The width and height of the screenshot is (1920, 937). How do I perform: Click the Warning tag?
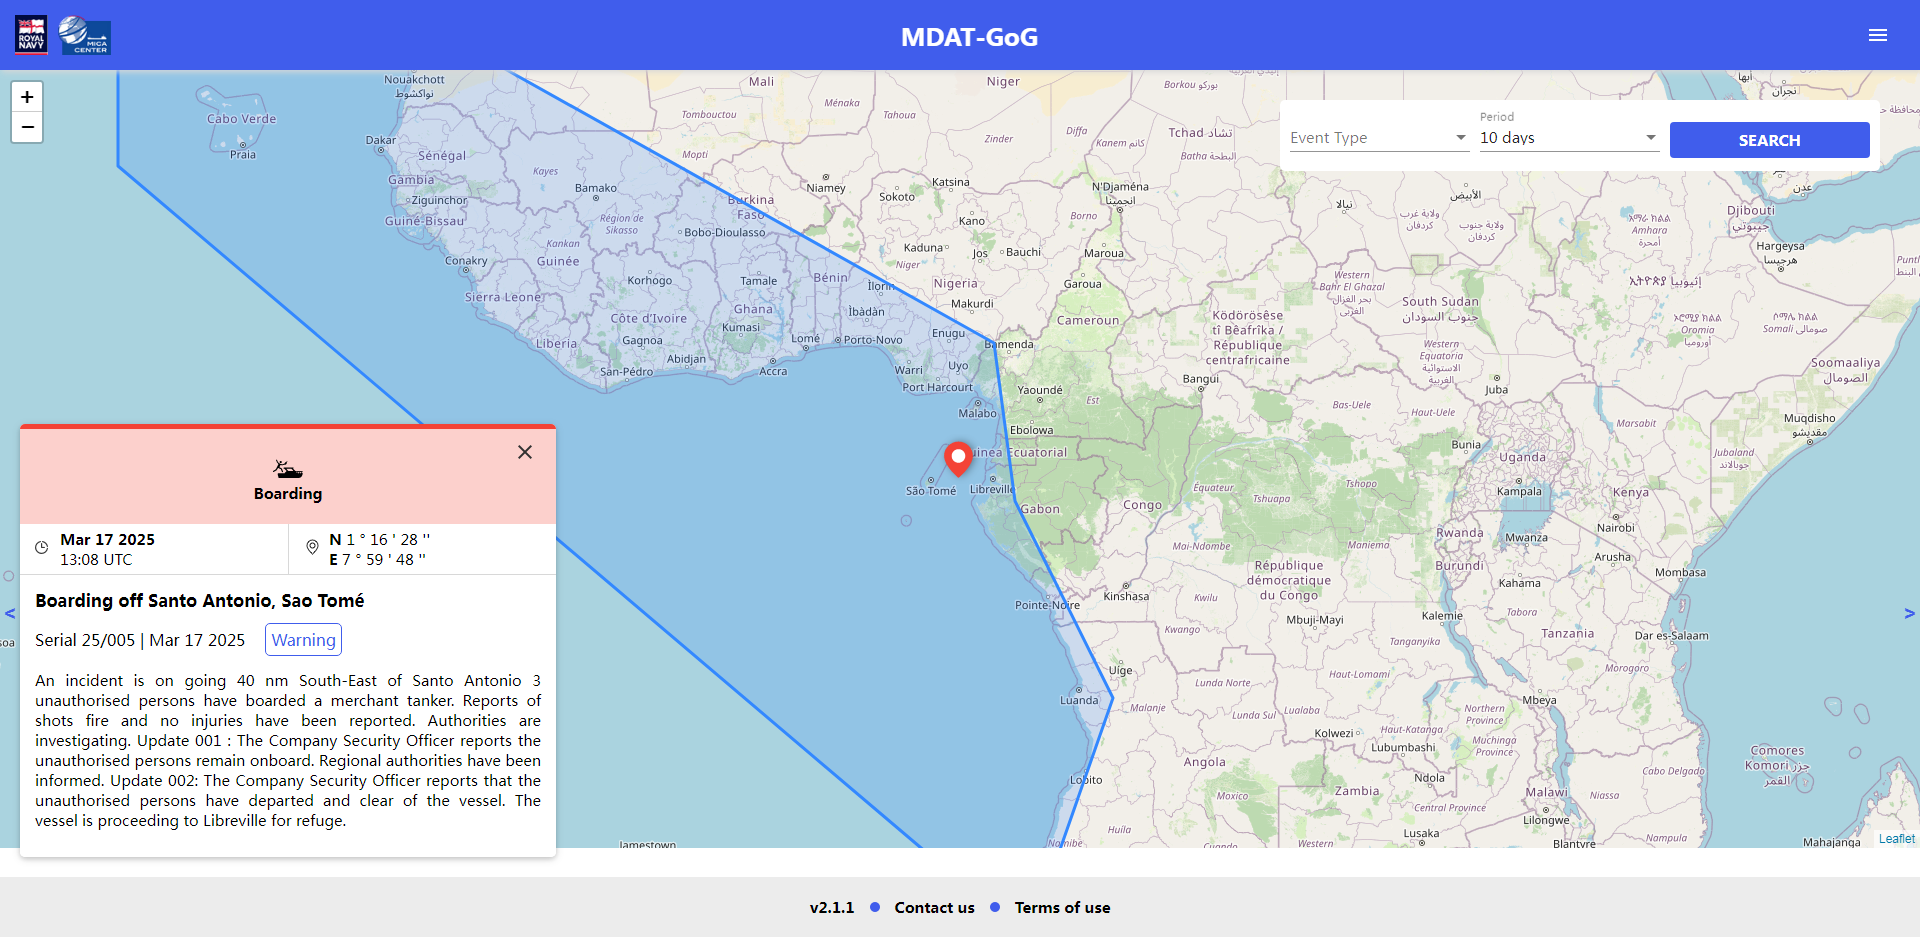tap(303, 640)
